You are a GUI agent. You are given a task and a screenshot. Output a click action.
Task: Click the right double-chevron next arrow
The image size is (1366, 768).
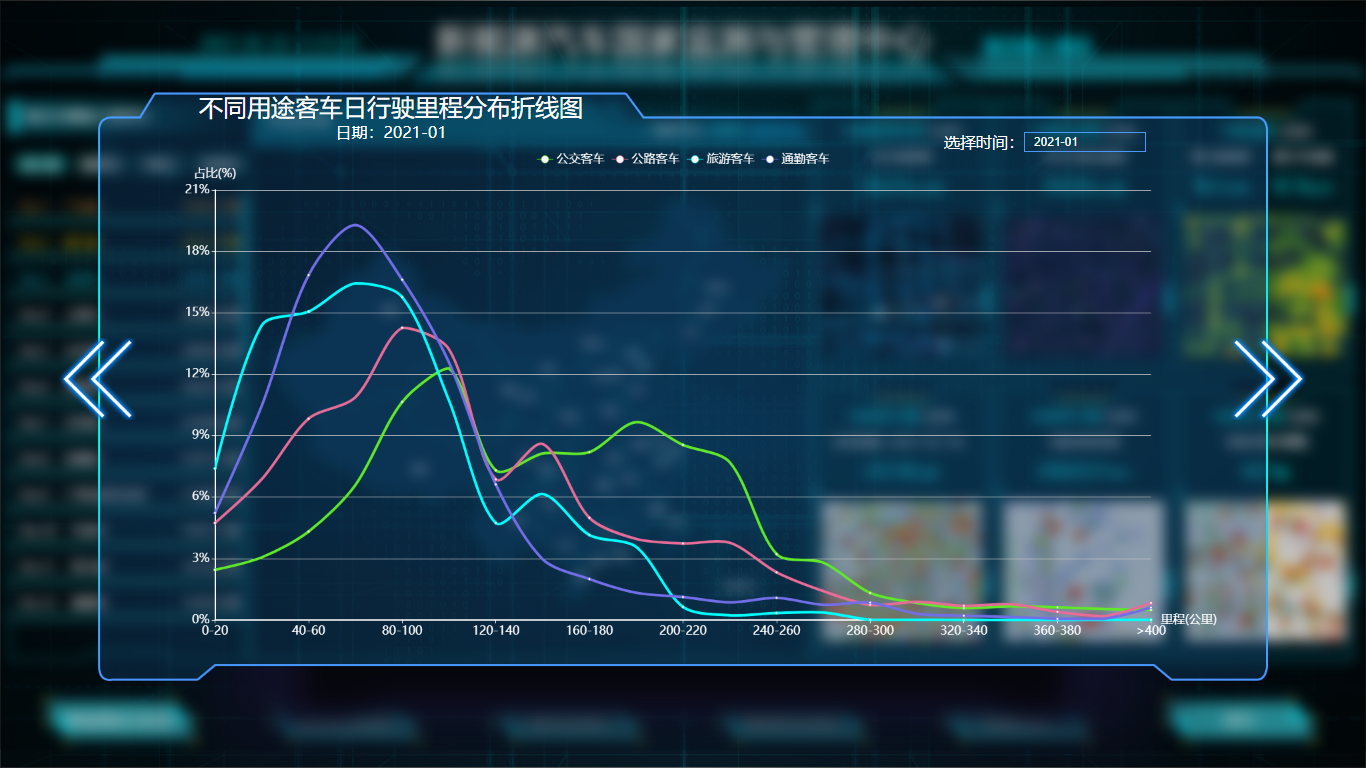pos(1268,379)
